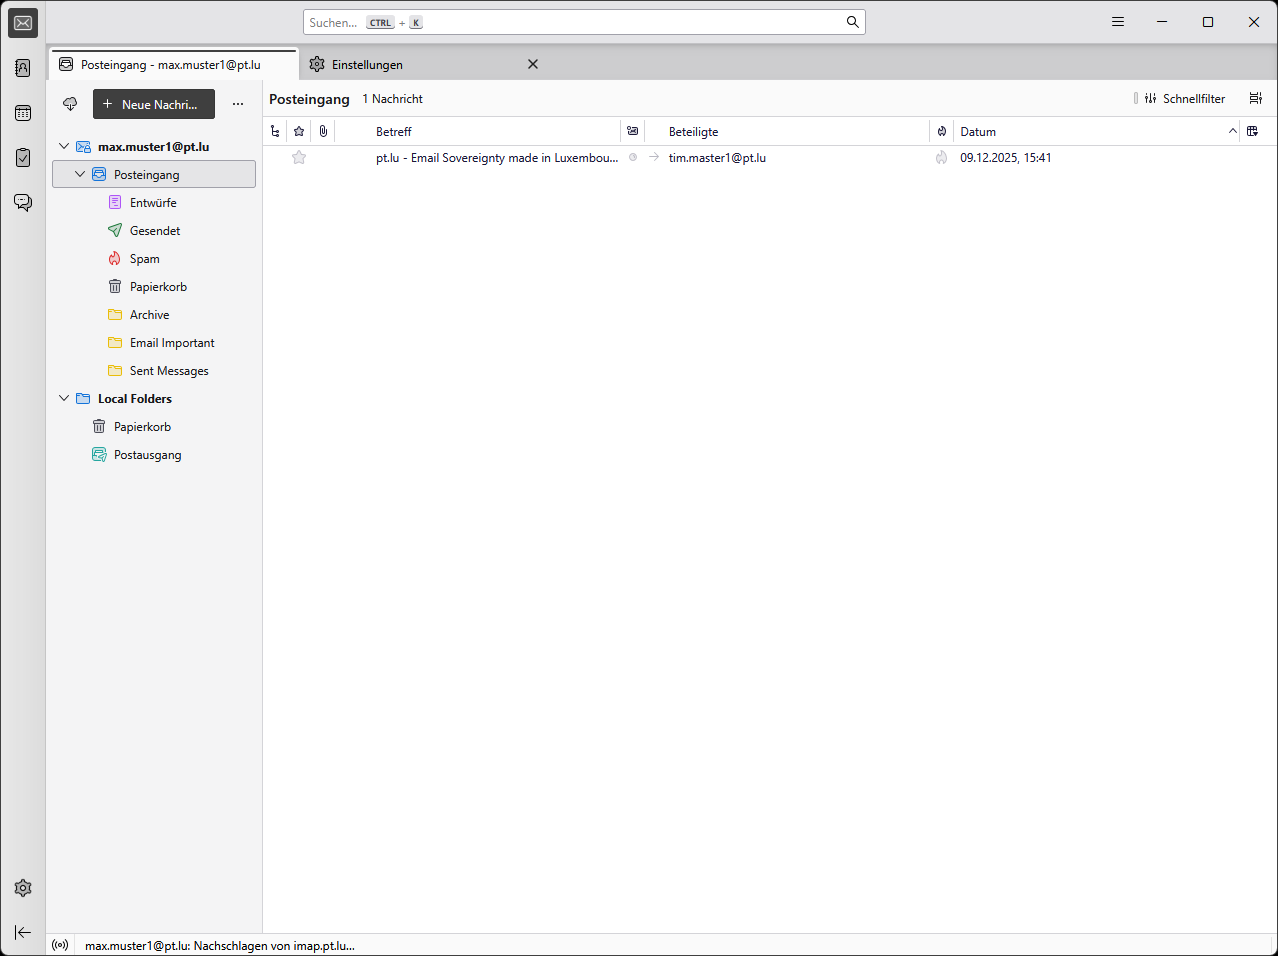Open the message list display options icon
Viewport: 1278px width, 956px height.
pyautogui.click(x=1256, y=98)
